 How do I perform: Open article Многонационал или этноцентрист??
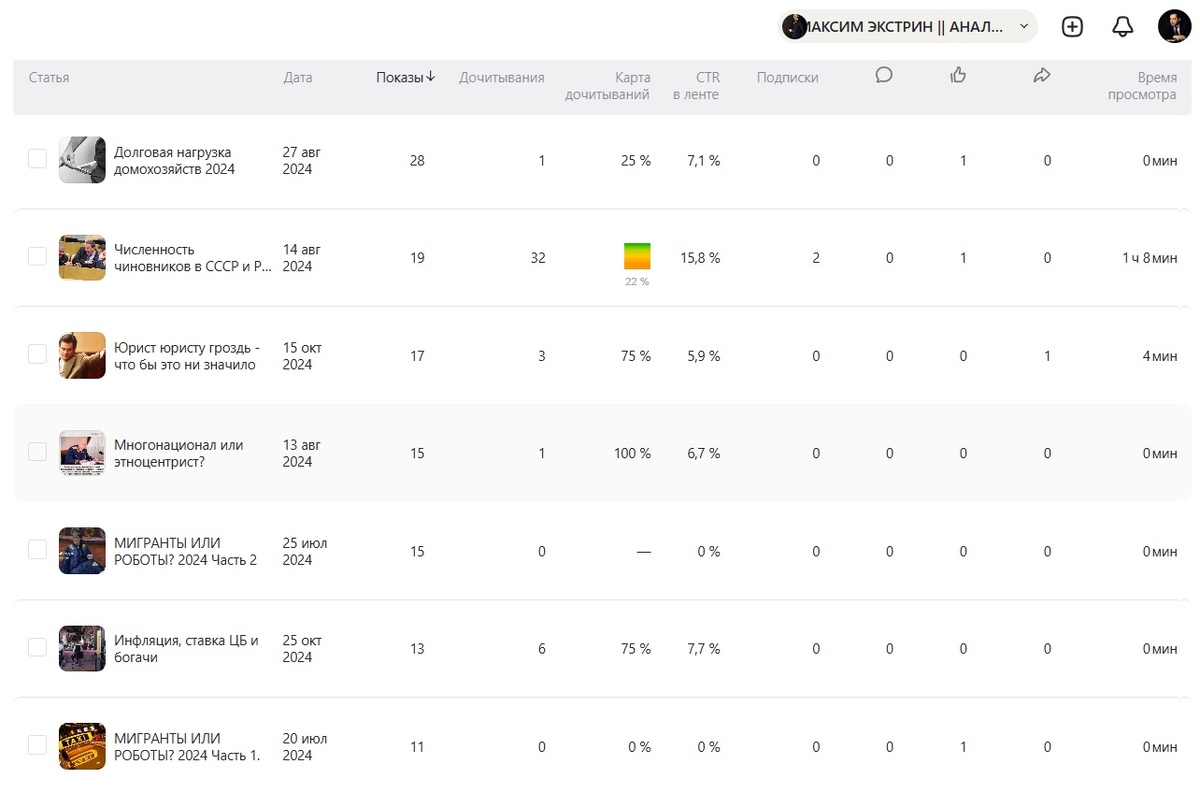coord(178,453)
